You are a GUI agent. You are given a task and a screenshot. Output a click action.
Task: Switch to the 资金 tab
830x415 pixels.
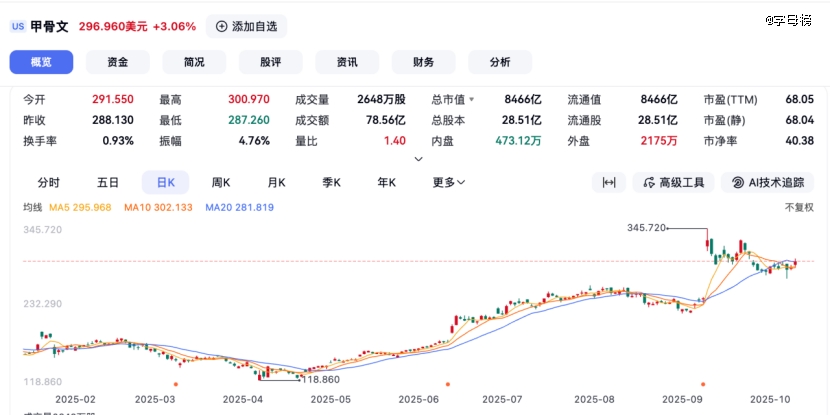(117, 62)
